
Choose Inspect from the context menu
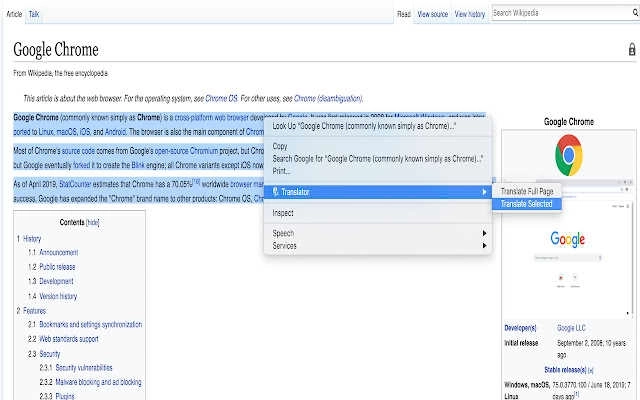coord(283,213)
